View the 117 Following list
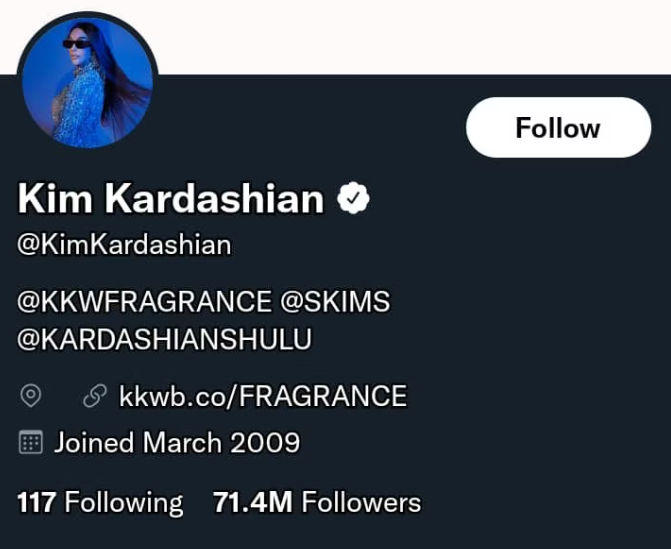The image size is (671, 549). (100, 502)
